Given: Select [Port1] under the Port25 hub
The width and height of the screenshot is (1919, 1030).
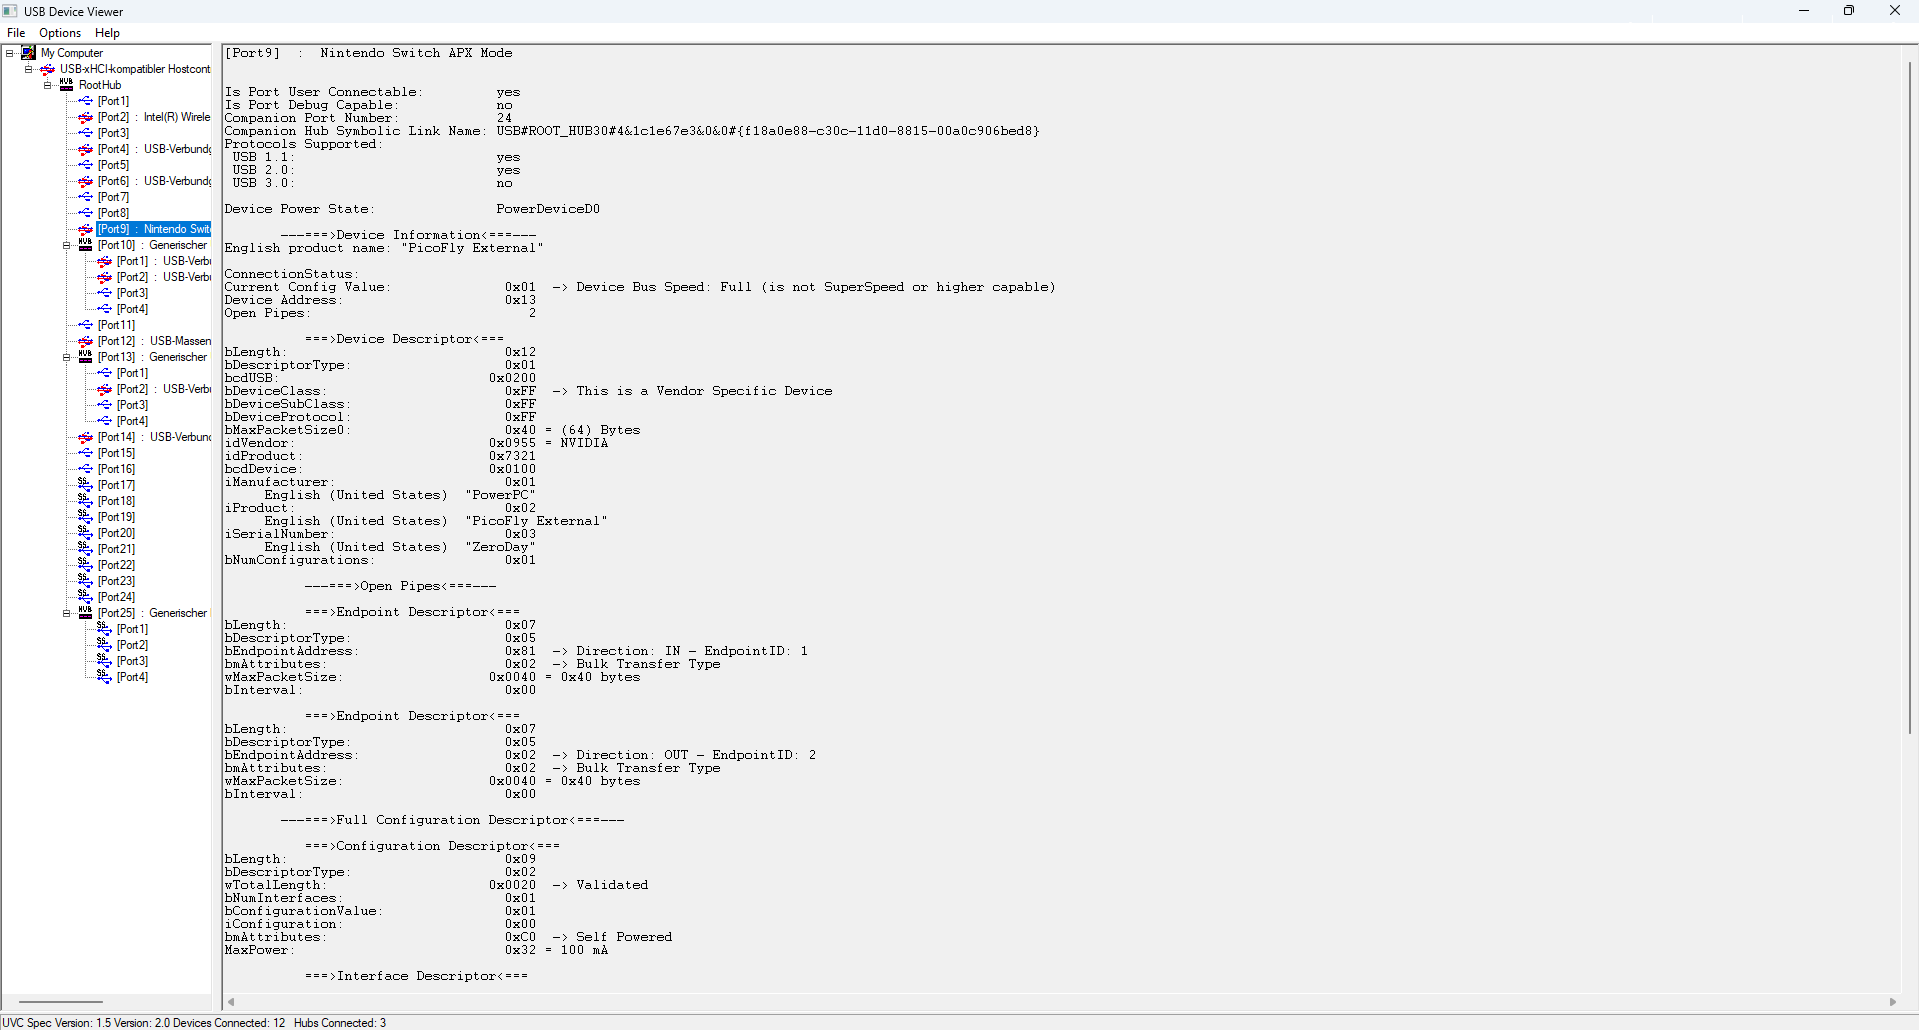Looking at the screenshot, I should 132,629.
